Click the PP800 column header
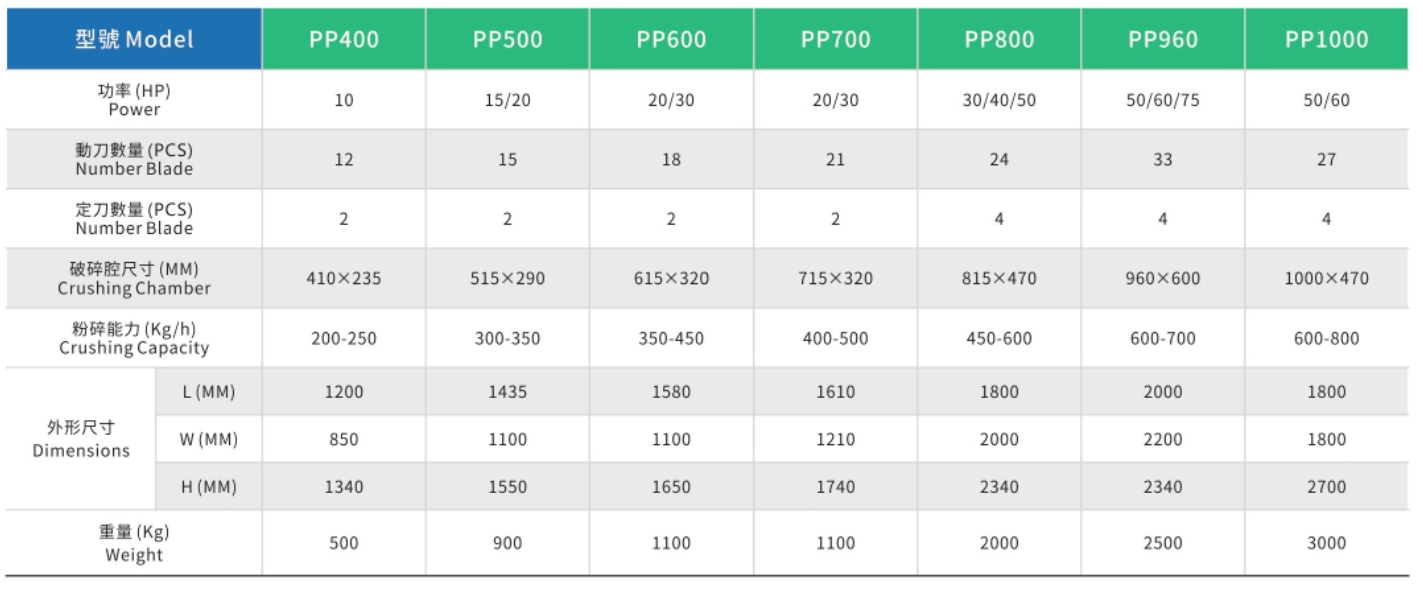 pos(999,40)
